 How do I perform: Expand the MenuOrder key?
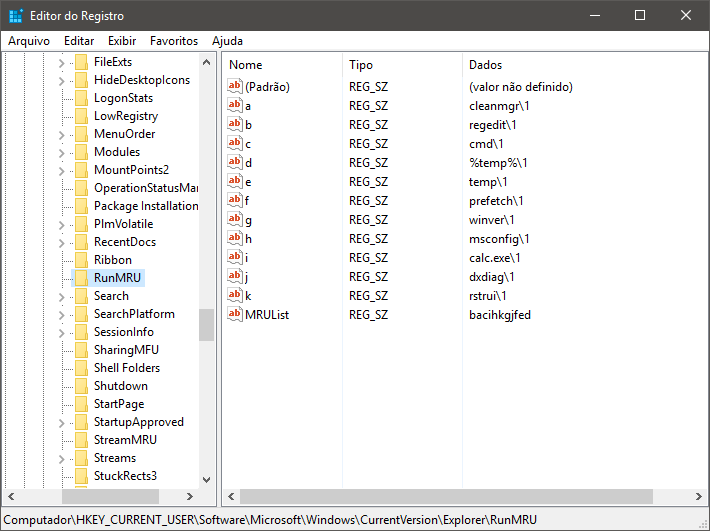point(62,135)
